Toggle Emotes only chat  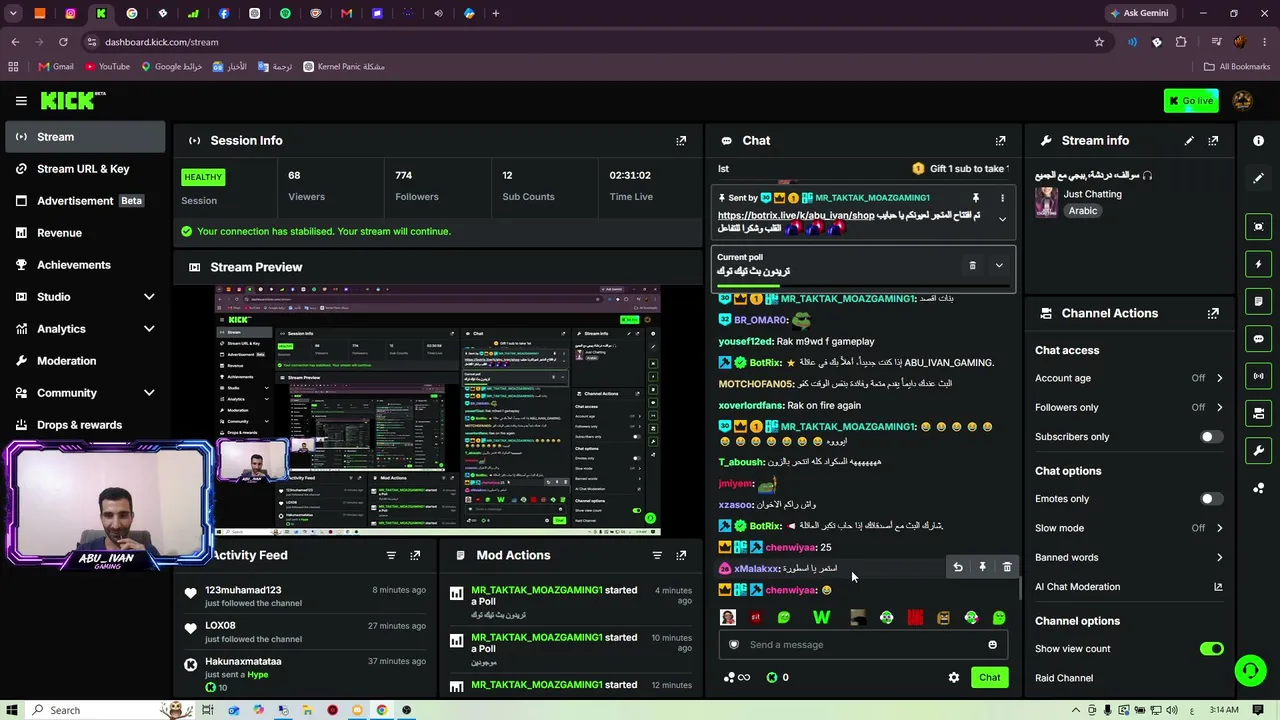pos(1211,499)
